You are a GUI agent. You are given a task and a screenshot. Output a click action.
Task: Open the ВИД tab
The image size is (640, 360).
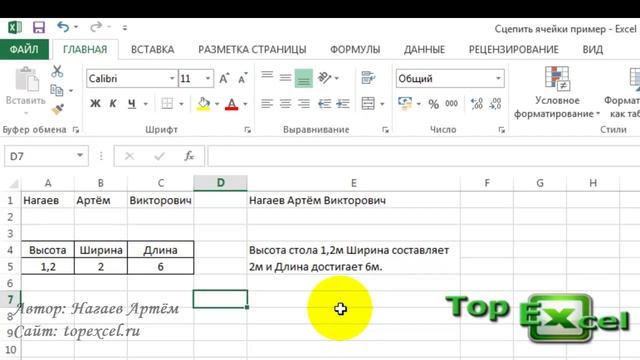593,49
